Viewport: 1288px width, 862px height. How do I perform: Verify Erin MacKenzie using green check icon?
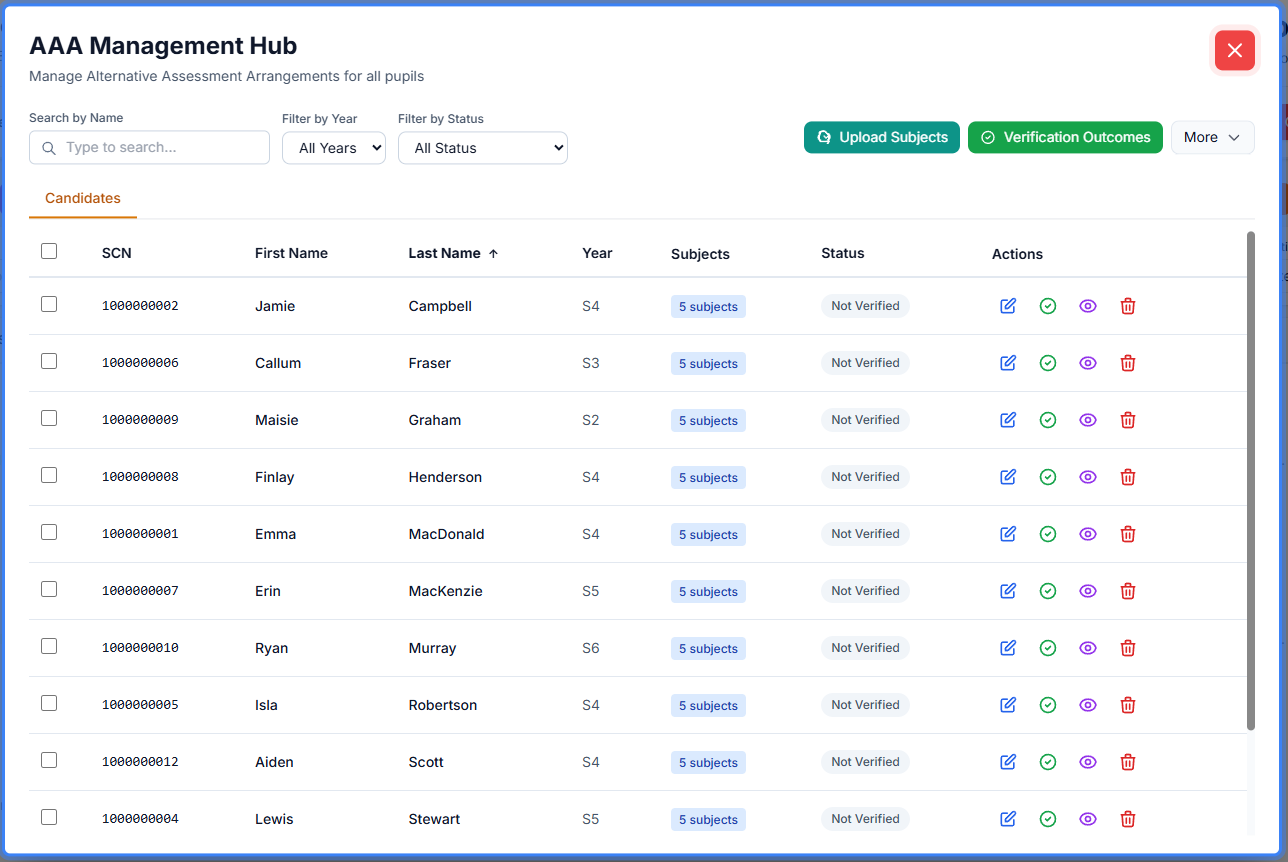coord(1048,591)
